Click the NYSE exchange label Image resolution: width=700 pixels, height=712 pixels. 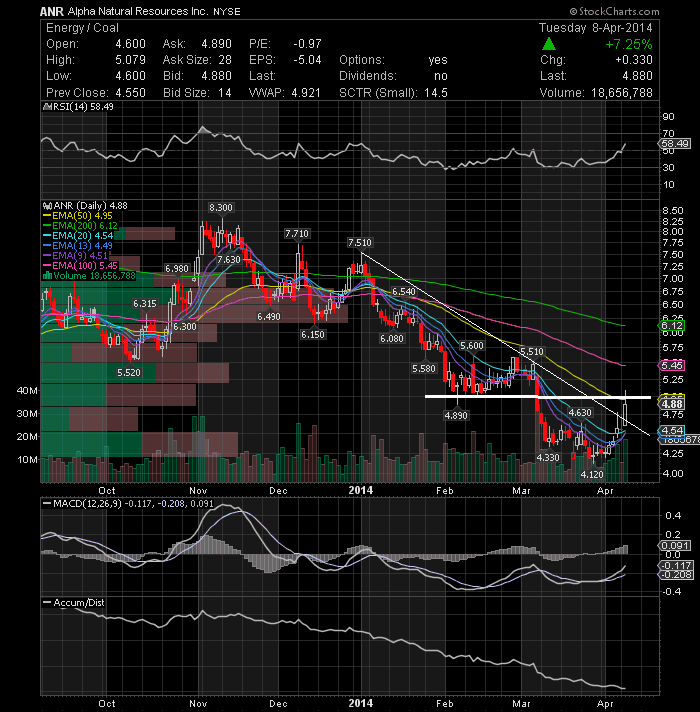227,12
